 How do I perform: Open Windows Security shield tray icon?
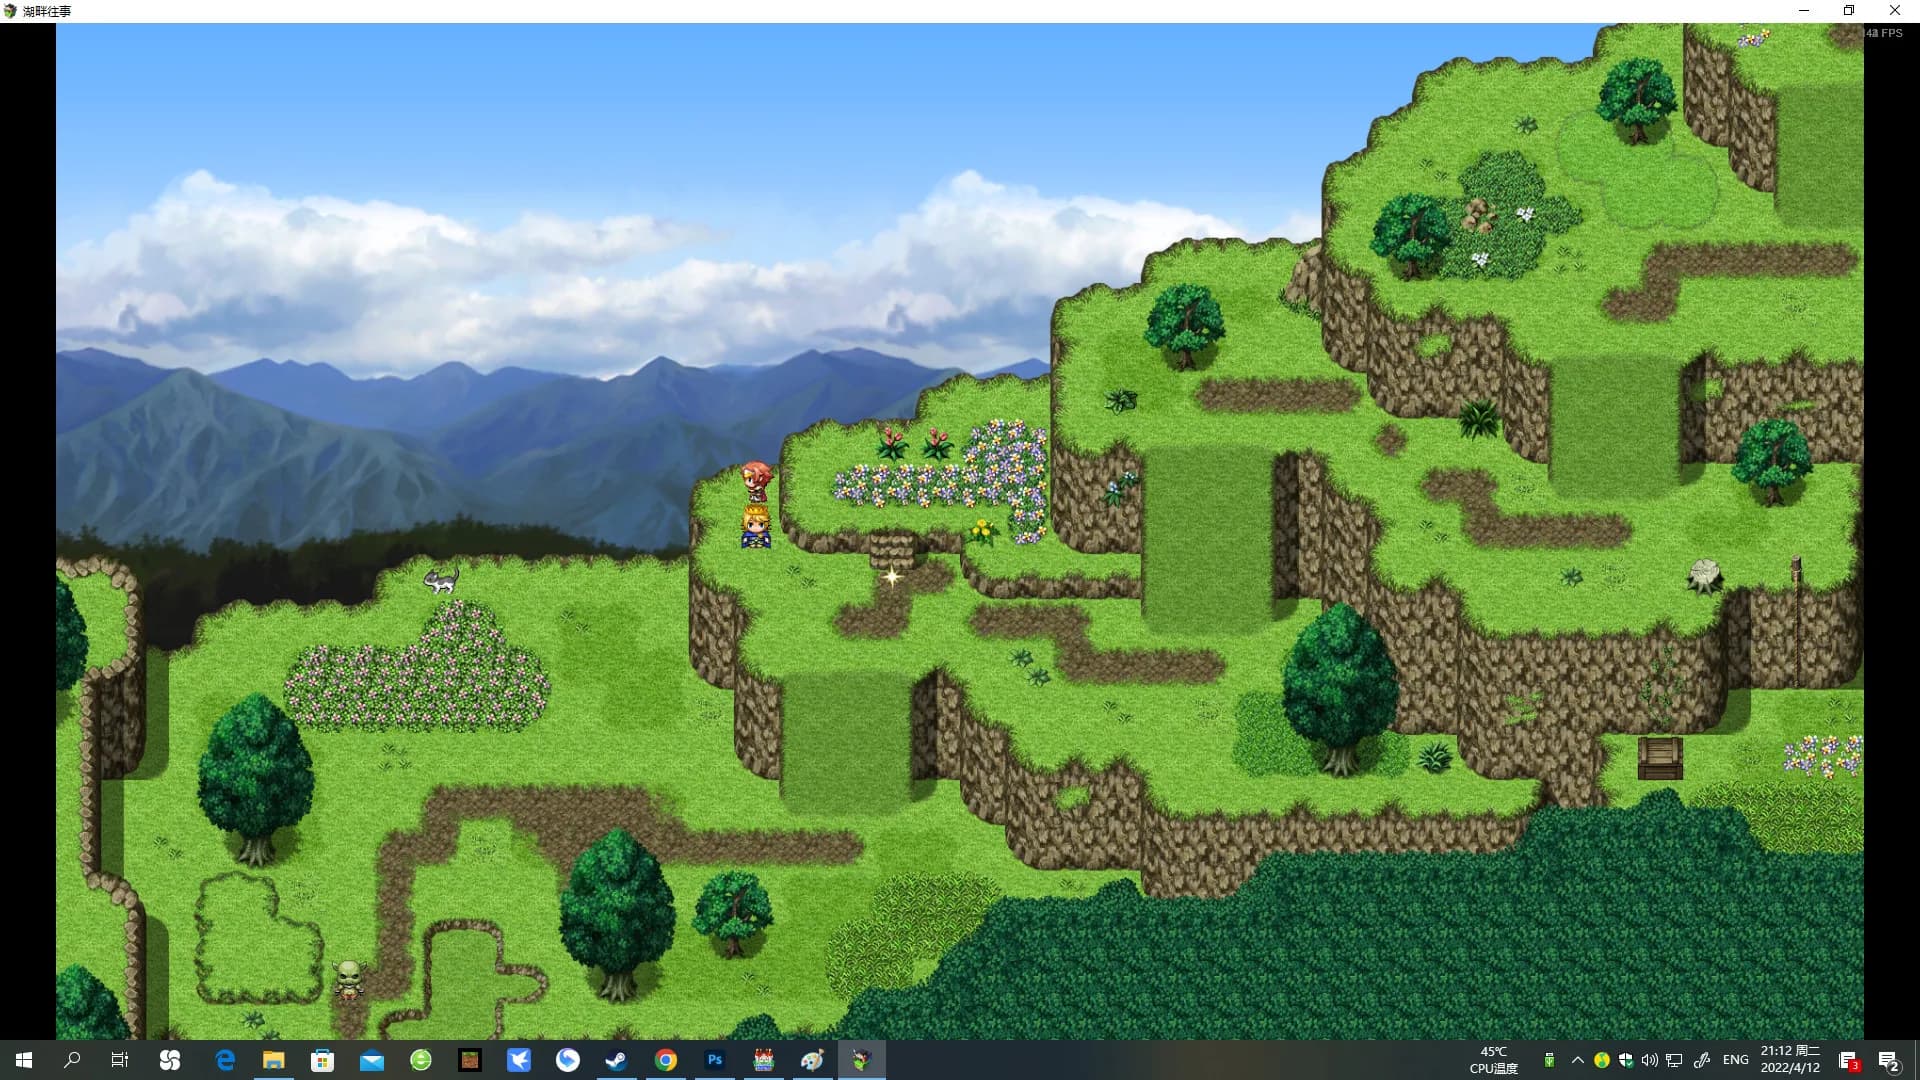coord(1626,1060)
